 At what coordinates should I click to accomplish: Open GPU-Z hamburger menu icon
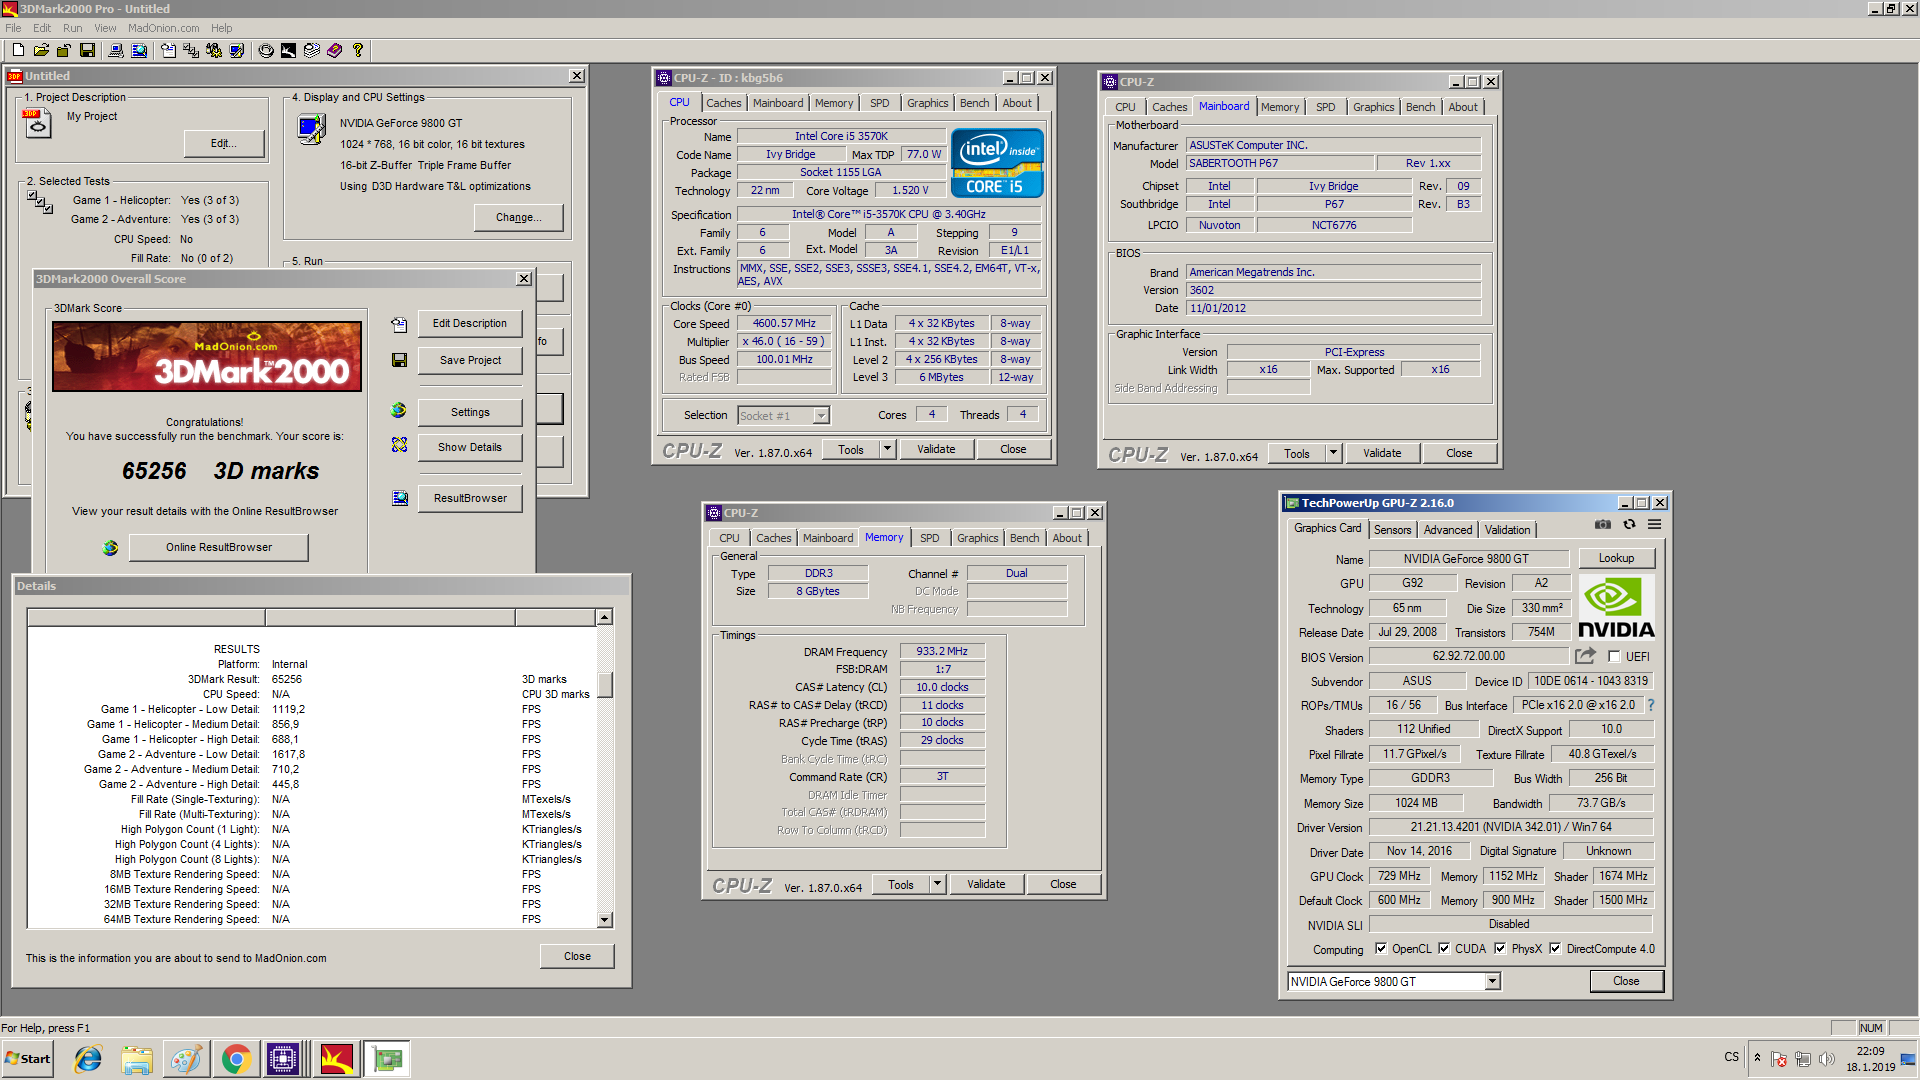tap(1655, 524)
